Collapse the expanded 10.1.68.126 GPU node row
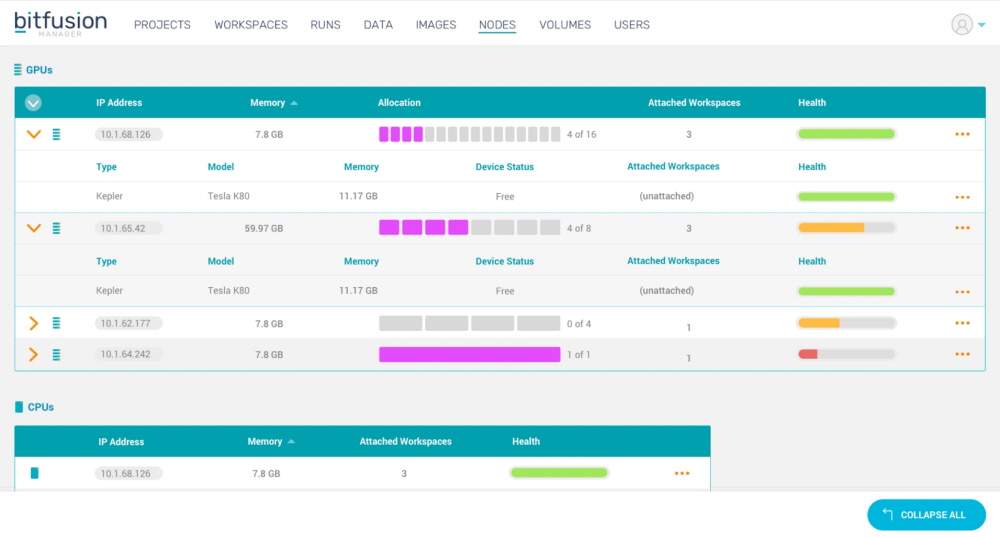Viewport: 1000px width, 537px height. [x=33, y=134]
